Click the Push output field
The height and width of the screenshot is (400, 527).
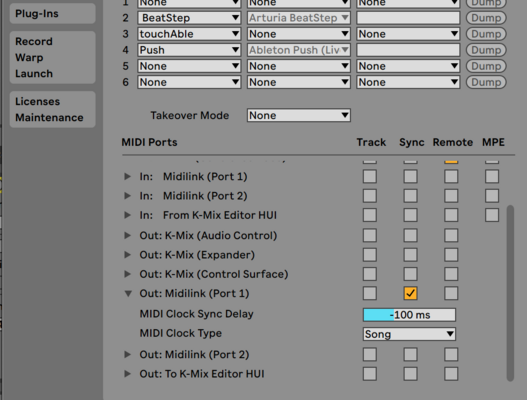408,50
